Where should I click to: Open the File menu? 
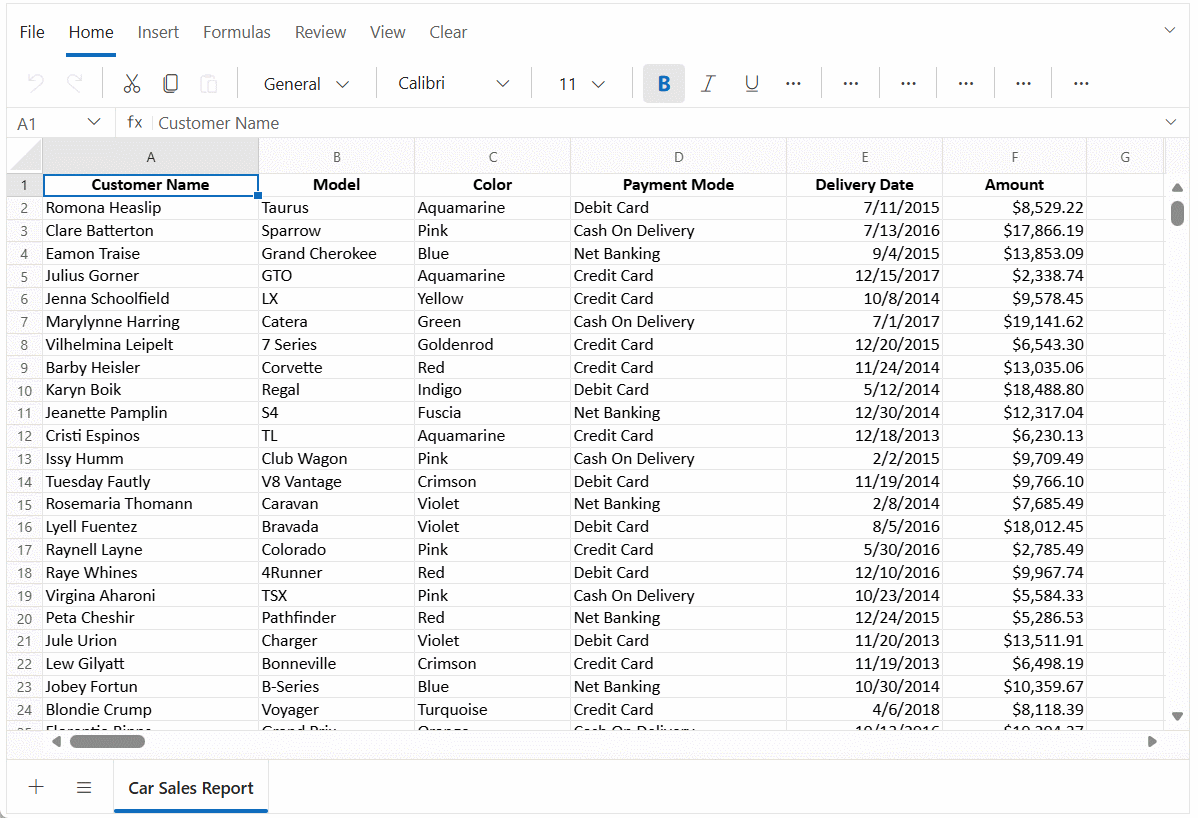(x=32, y=32)
